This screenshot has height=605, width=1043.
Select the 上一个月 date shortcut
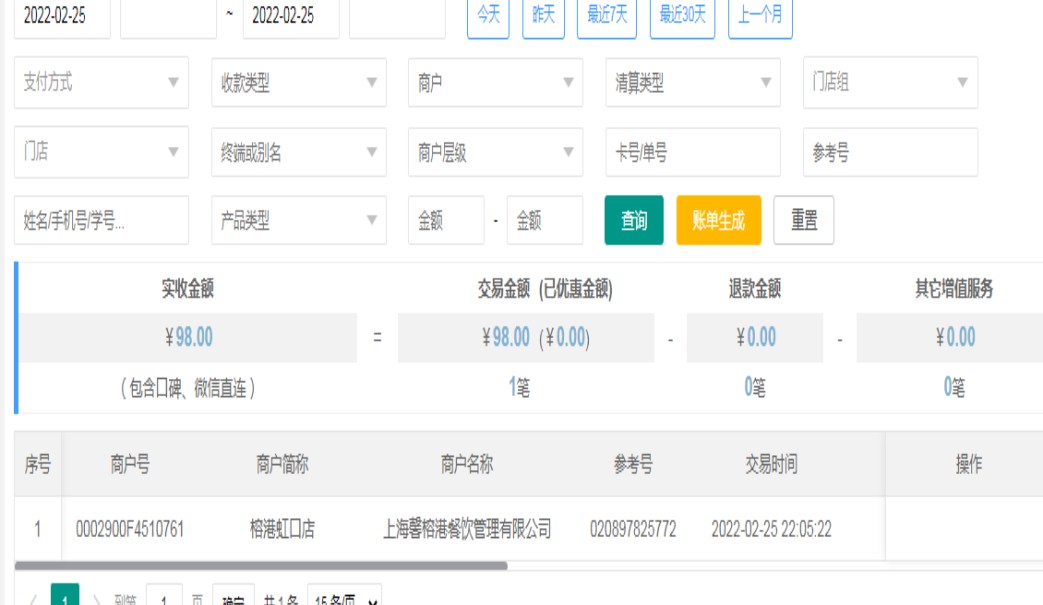pos(760,16)
